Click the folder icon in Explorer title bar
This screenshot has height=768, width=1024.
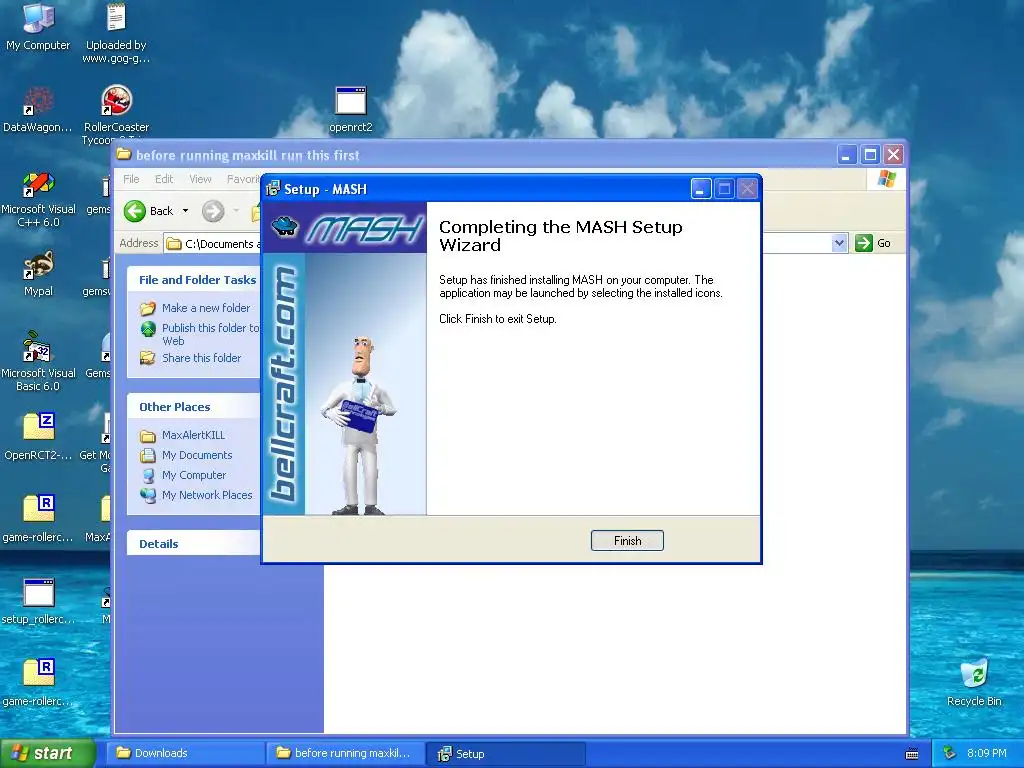click(123, 155)
